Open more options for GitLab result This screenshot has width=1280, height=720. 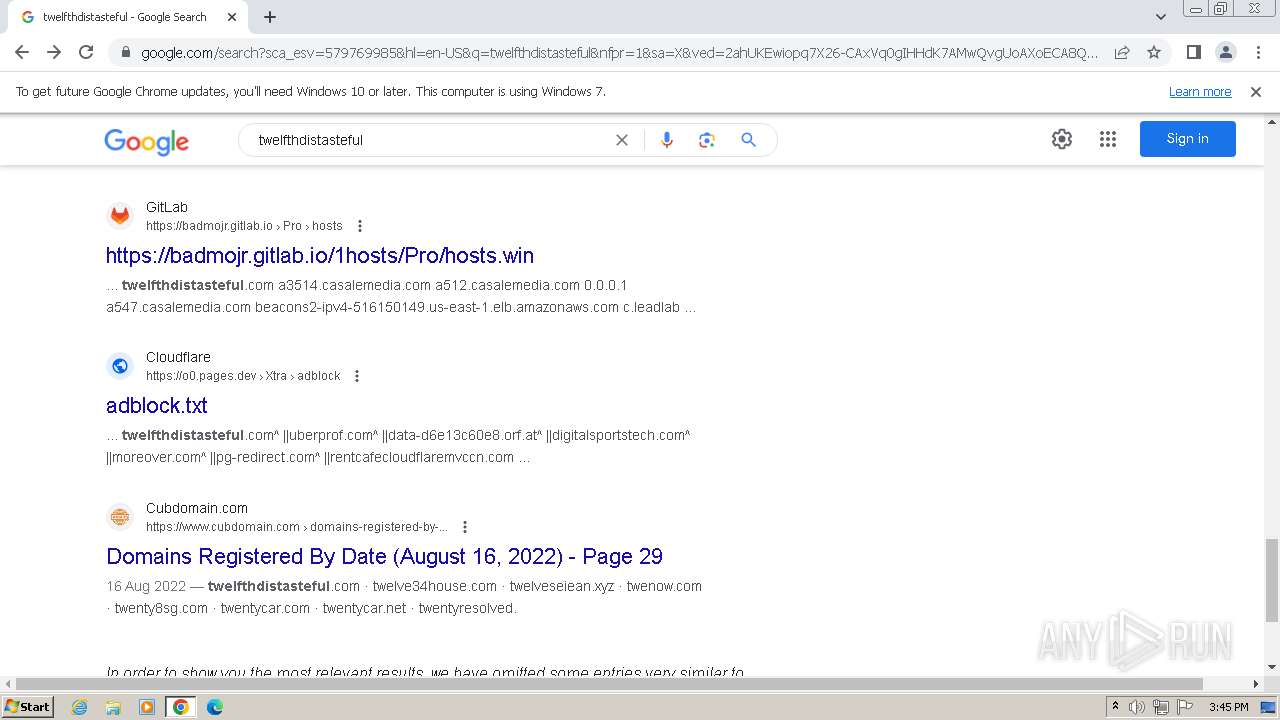(360, 226)
